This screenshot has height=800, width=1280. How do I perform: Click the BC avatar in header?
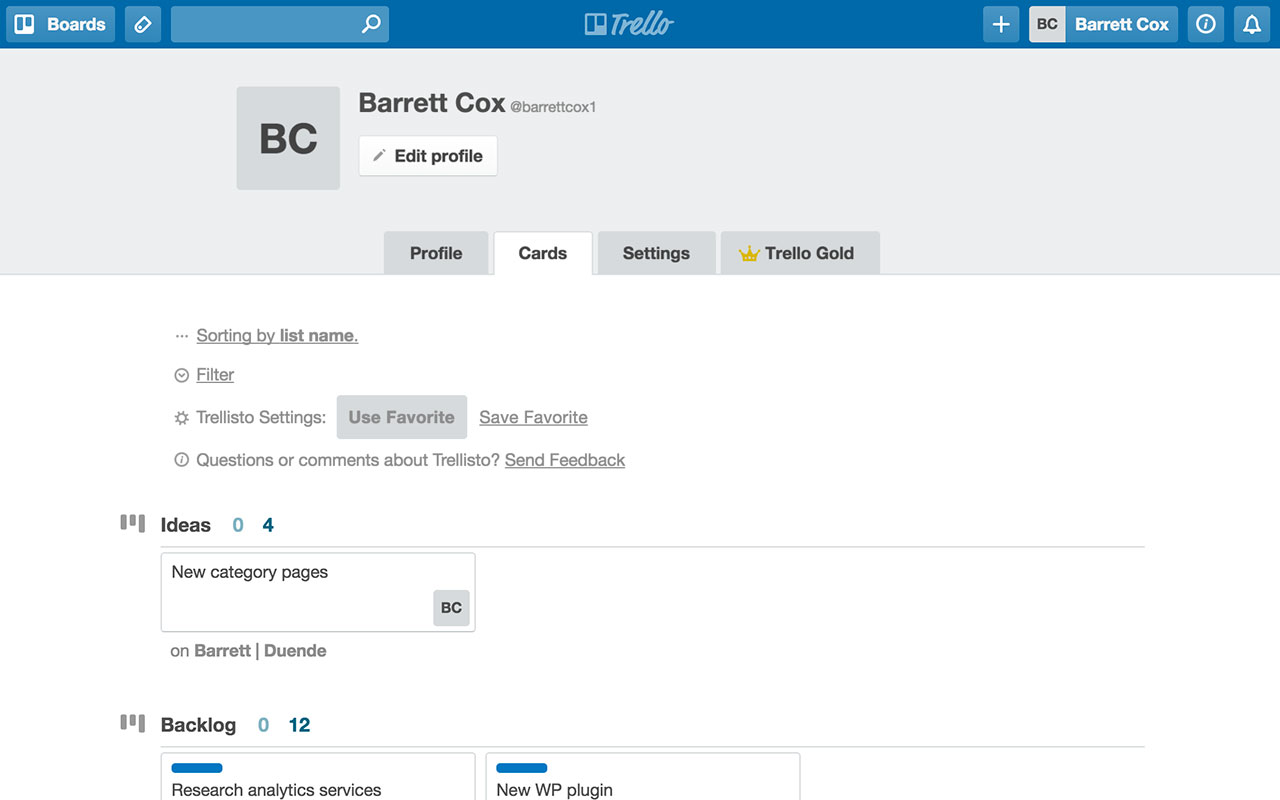click(x=1047, y=24)
